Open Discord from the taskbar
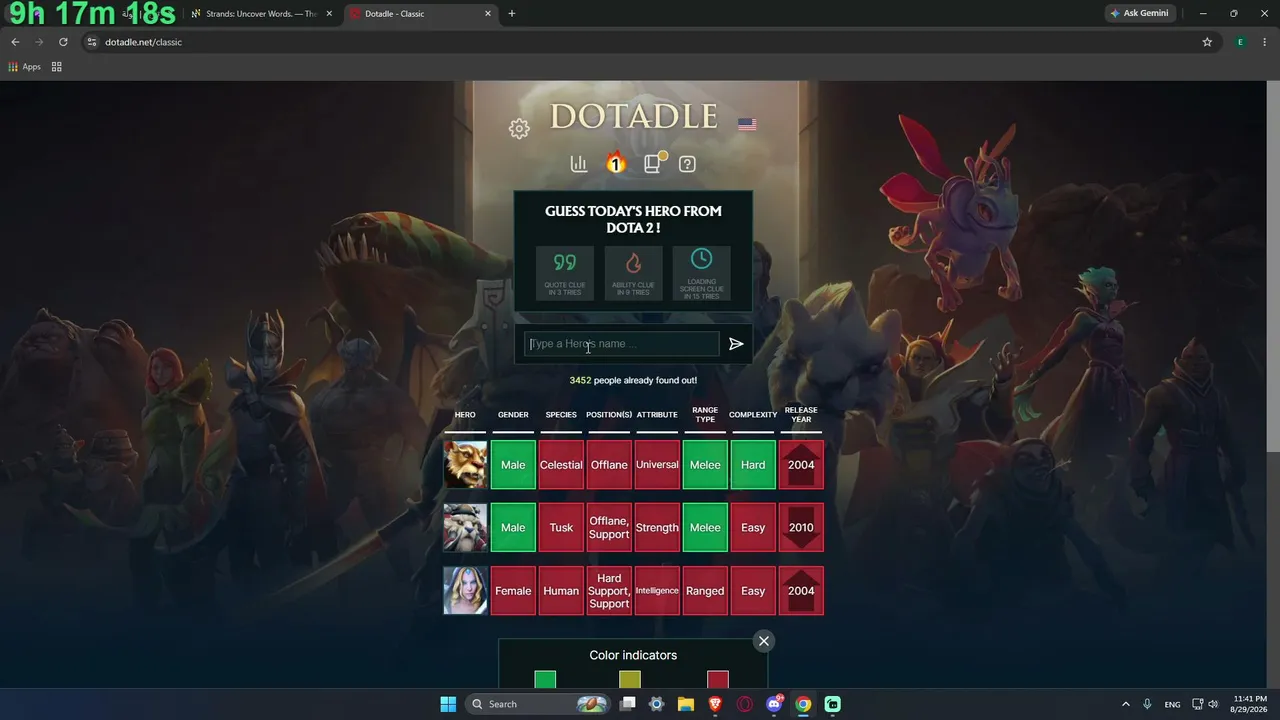Image resolution: width=1280 pixels, height=720 pixels. (x=774, y=704)
